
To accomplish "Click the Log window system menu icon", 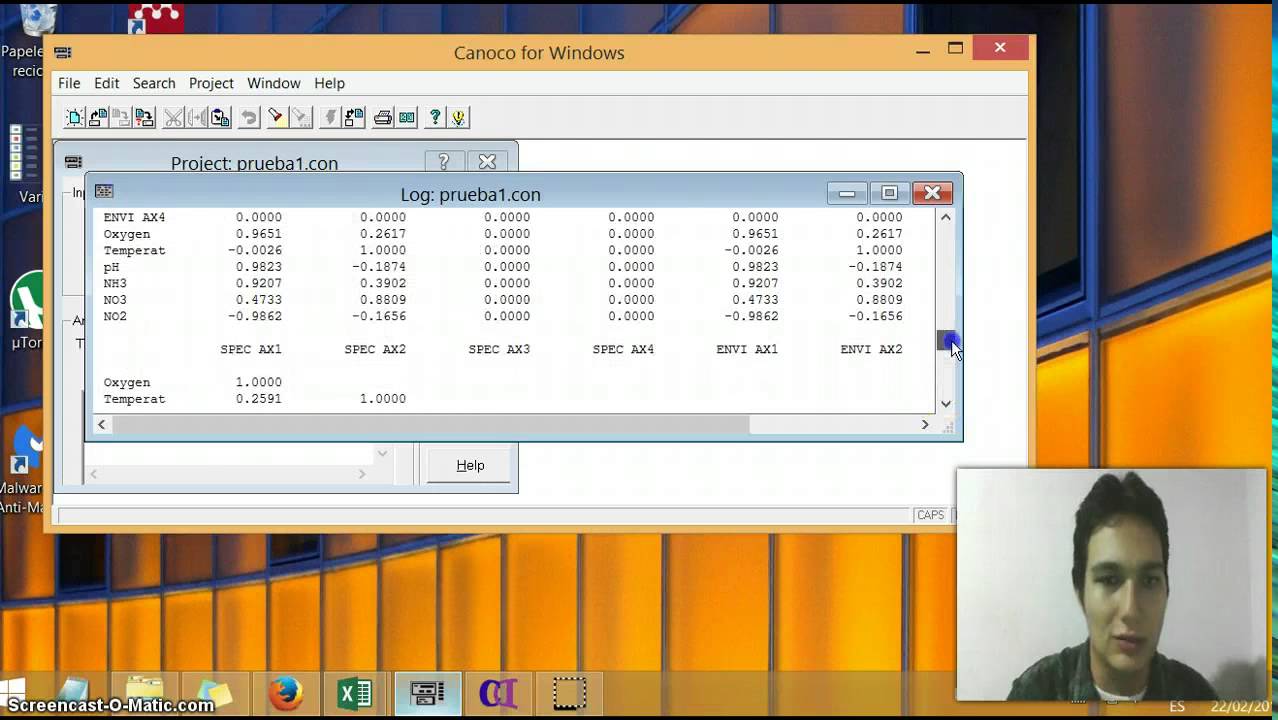I will pos(104,191).
